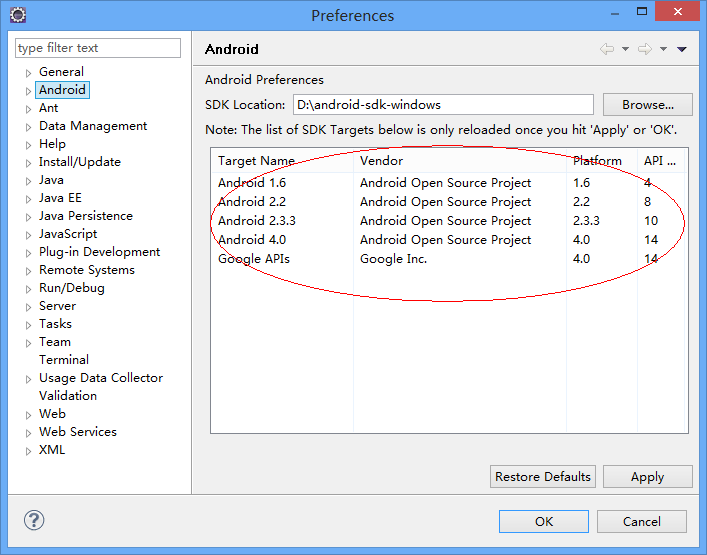Screen dimensions: 707x555
Task: Select the Android 4.0 target row
Action: click(448, 239)
